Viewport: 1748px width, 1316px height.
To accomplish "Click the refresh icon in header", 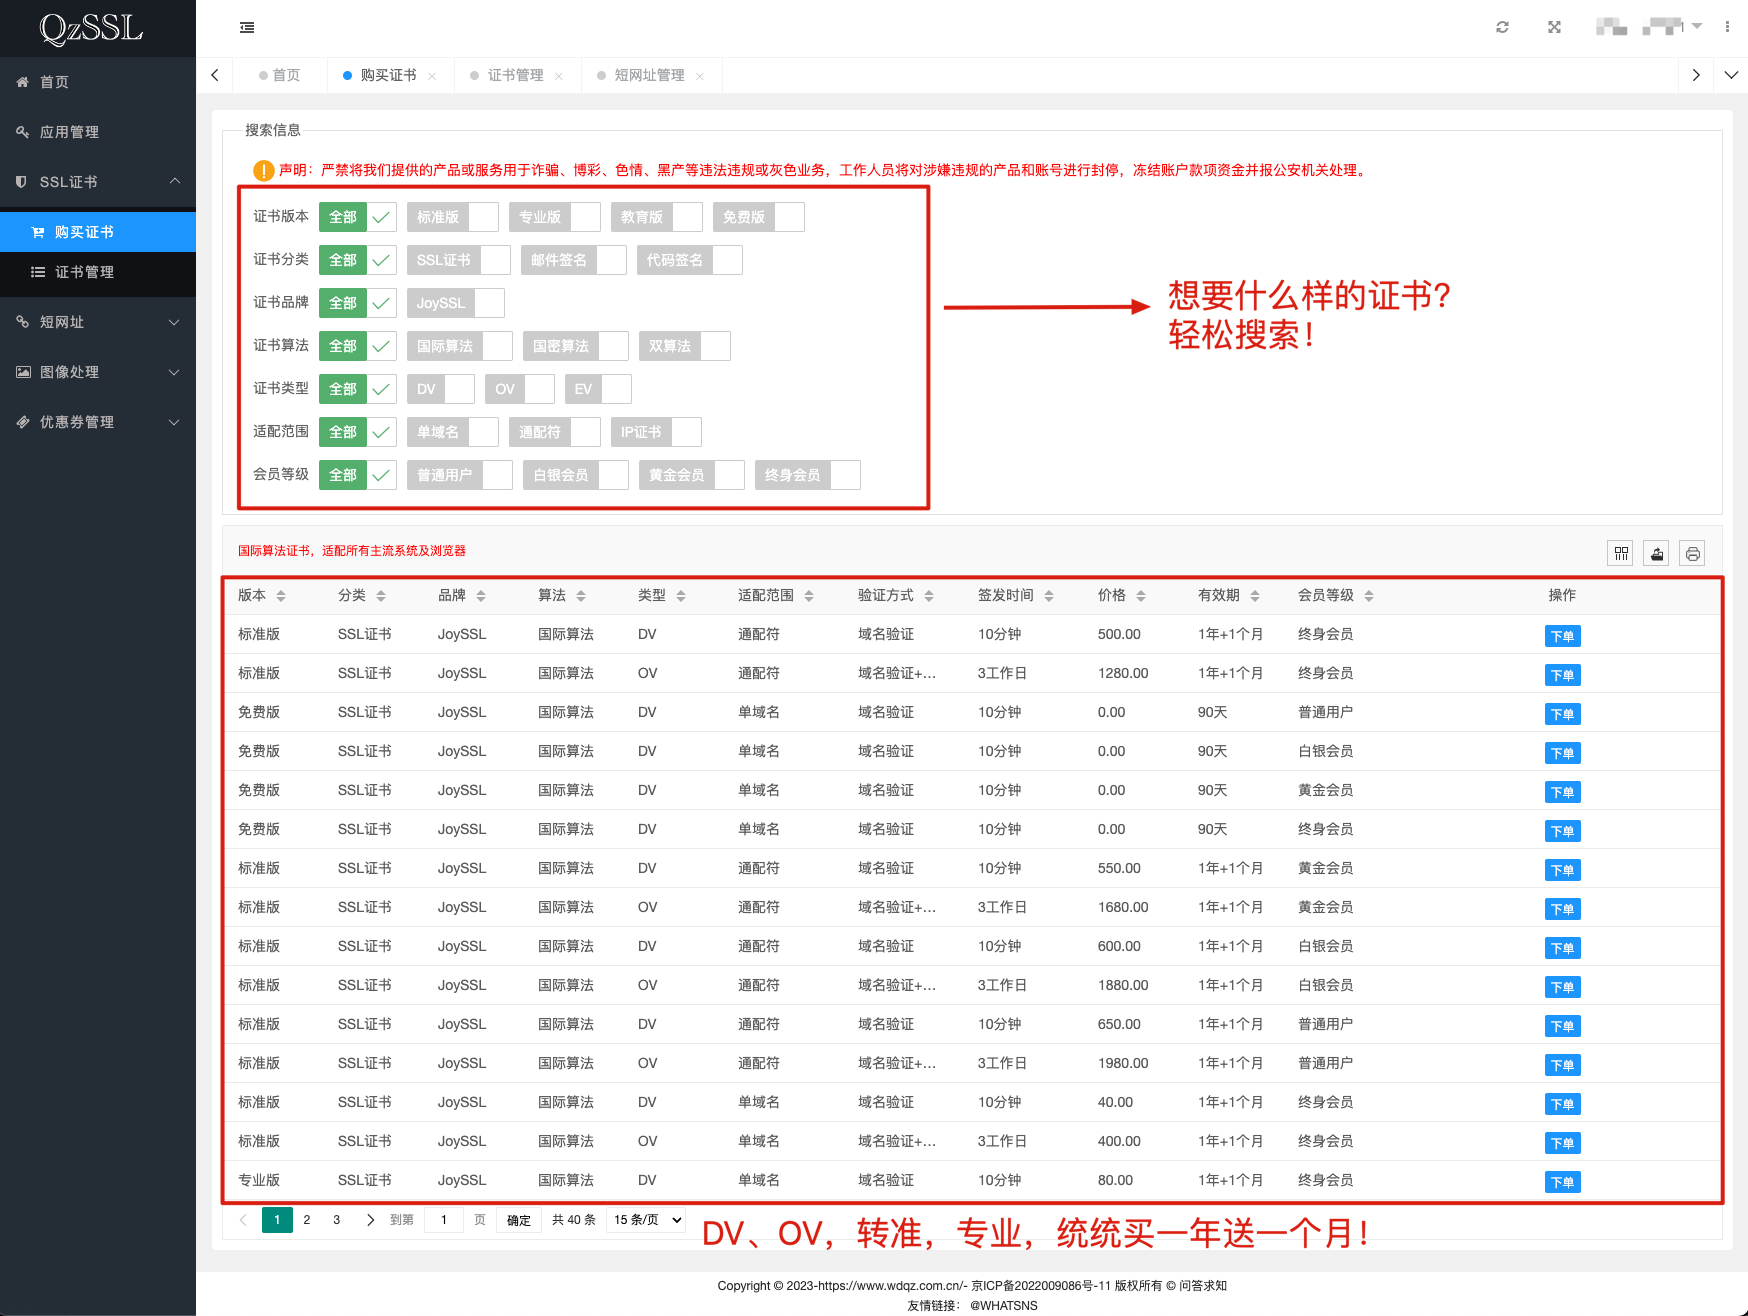I will [x=1502, y=28].
